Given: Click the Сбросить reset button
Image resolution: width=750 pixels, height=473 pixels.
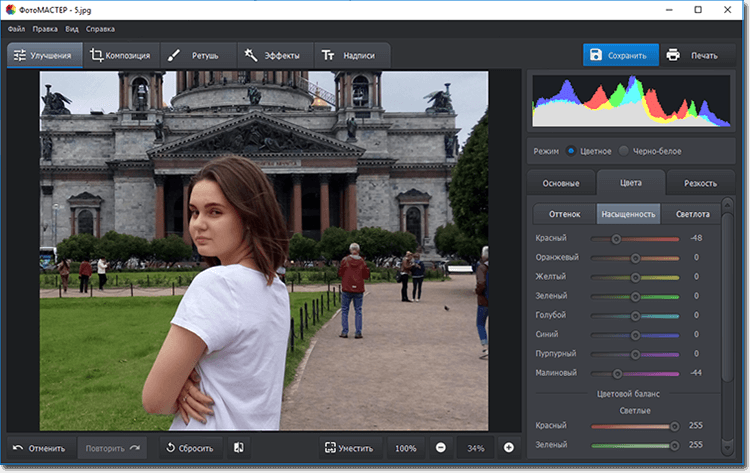Looking at the screenshot, I should [x=189, y=448].
